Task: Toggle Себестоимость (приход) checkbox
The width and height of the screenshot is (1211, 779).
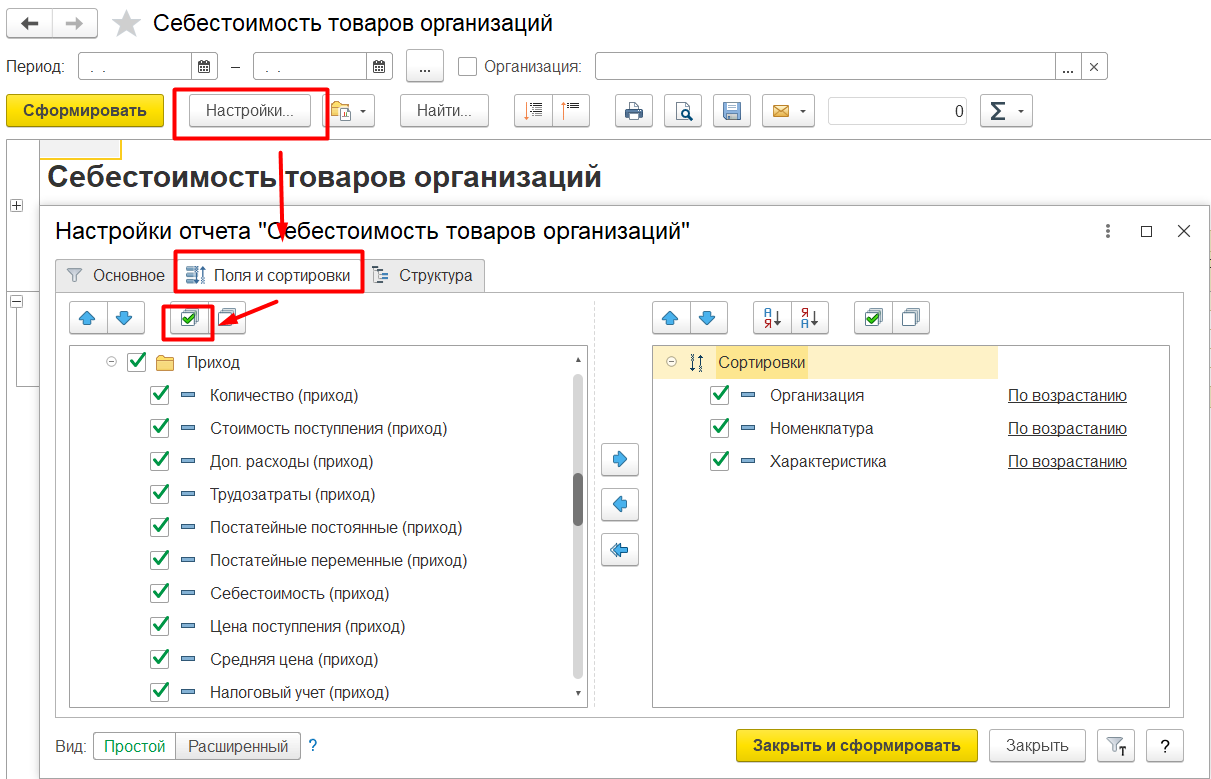Action: 159,593
